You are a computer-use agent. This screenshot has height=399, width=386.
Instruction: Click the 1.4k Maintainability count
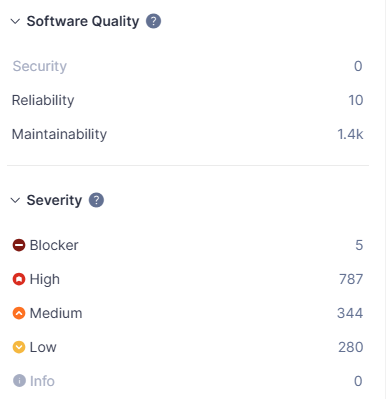(350, 134)
